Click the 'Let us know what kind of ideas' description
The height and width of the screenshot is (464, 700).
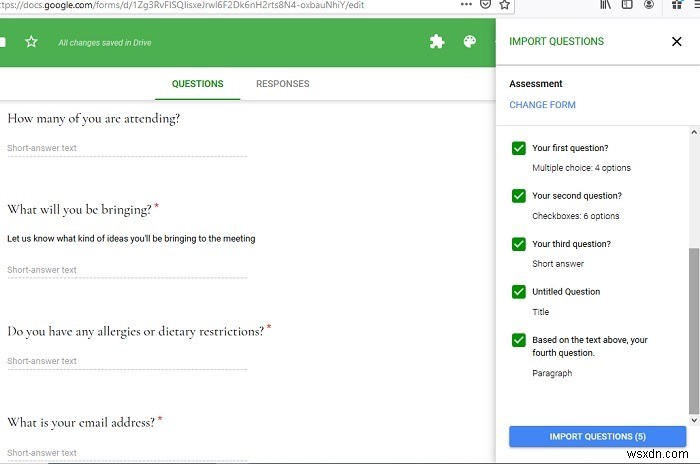(x=131, y=239)
